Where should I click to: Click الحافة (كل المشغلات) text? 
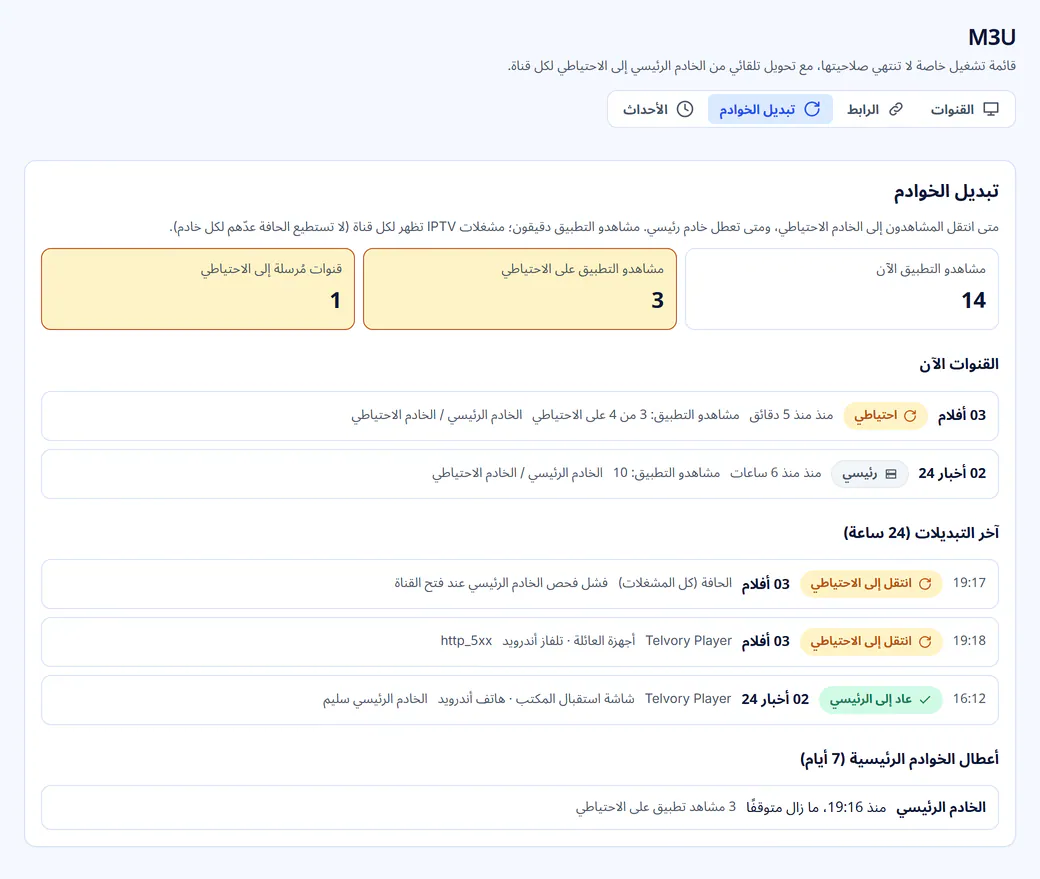point(675,583)
